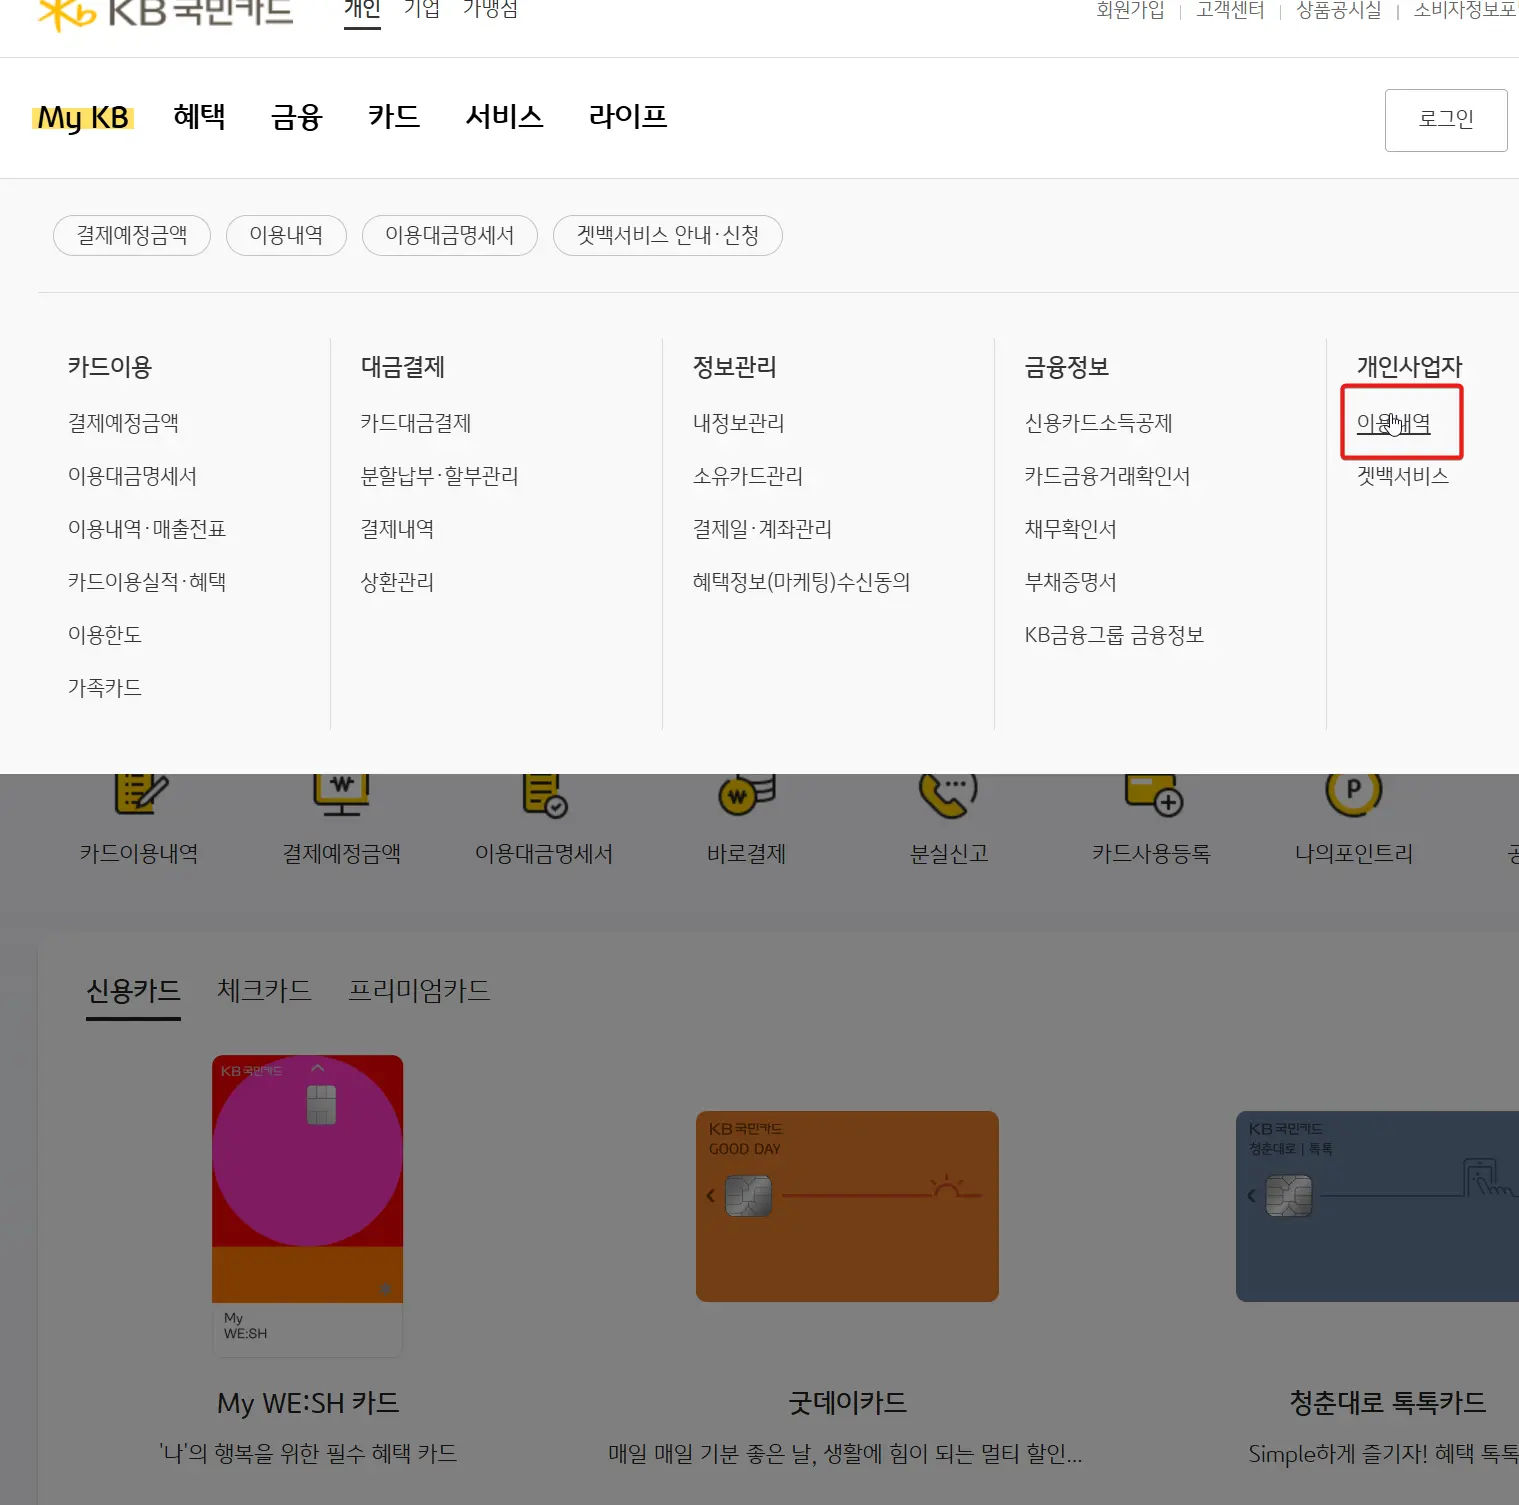1519x1505 pixels.
Task: Open the 채무확인서 link
Action: coord(1071,529)
